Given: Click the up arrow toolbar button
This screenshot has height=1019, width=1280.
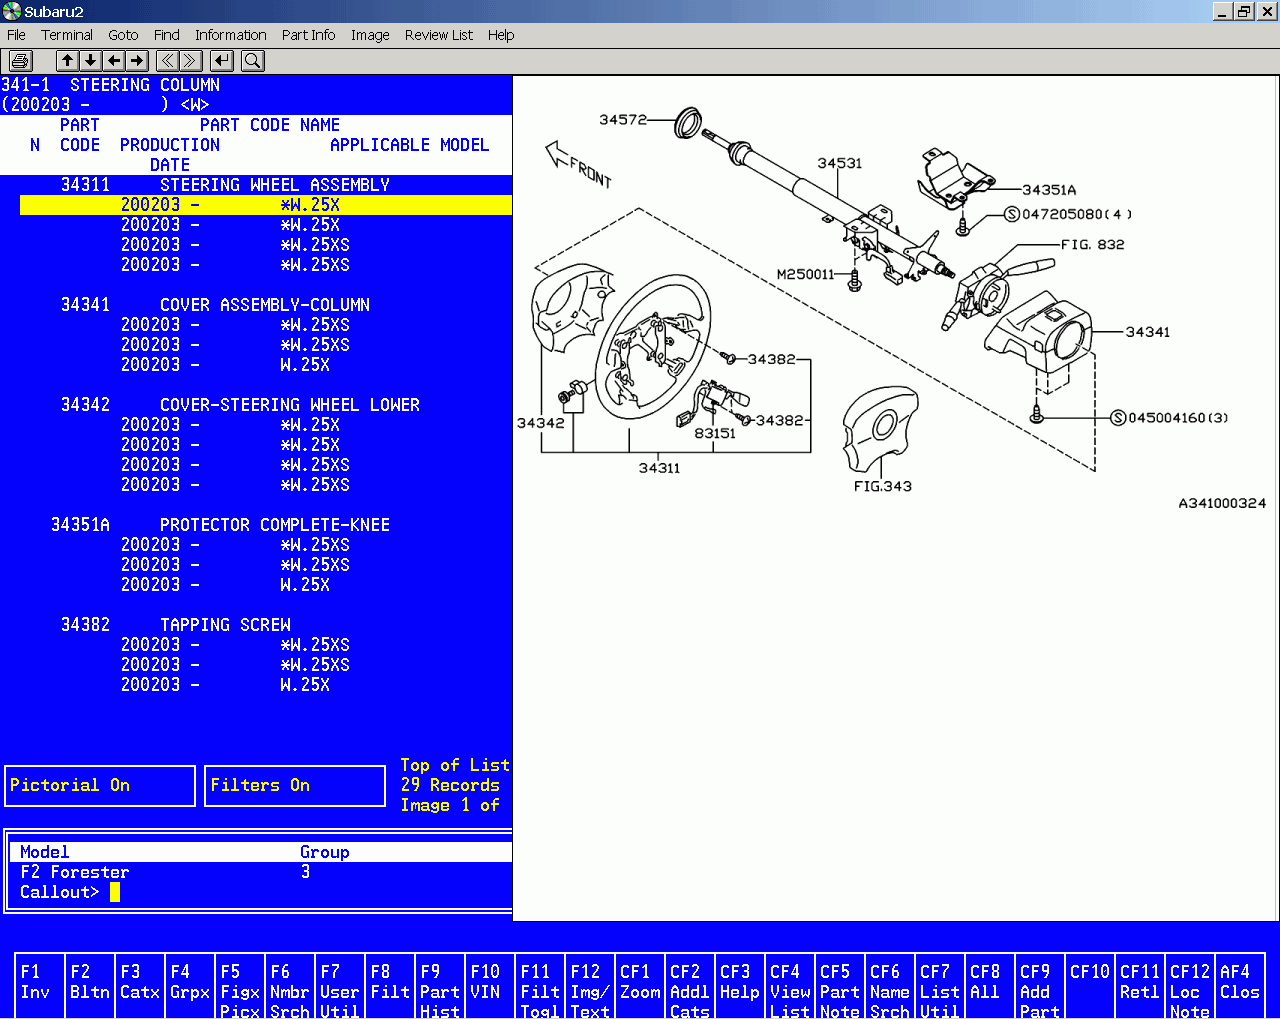Looking at the screenshot, I should pos(67,61).
